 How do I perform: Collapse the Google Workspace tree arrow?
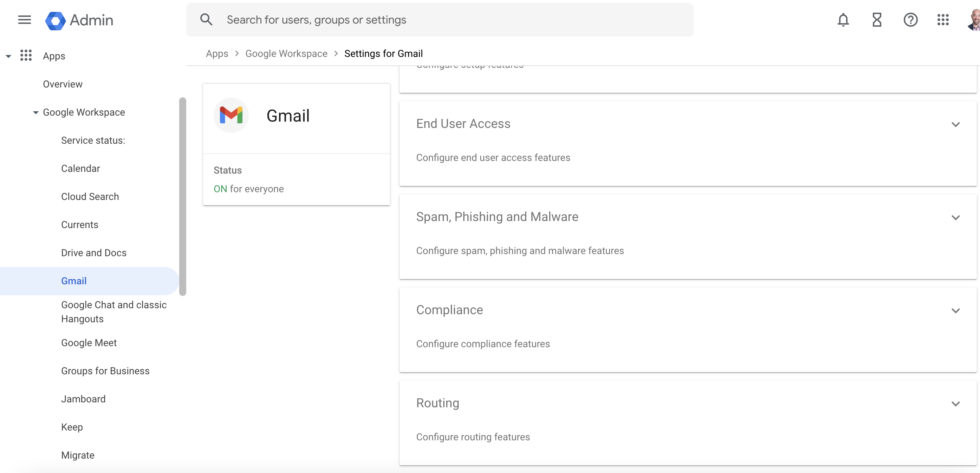(x=36, y=112)
